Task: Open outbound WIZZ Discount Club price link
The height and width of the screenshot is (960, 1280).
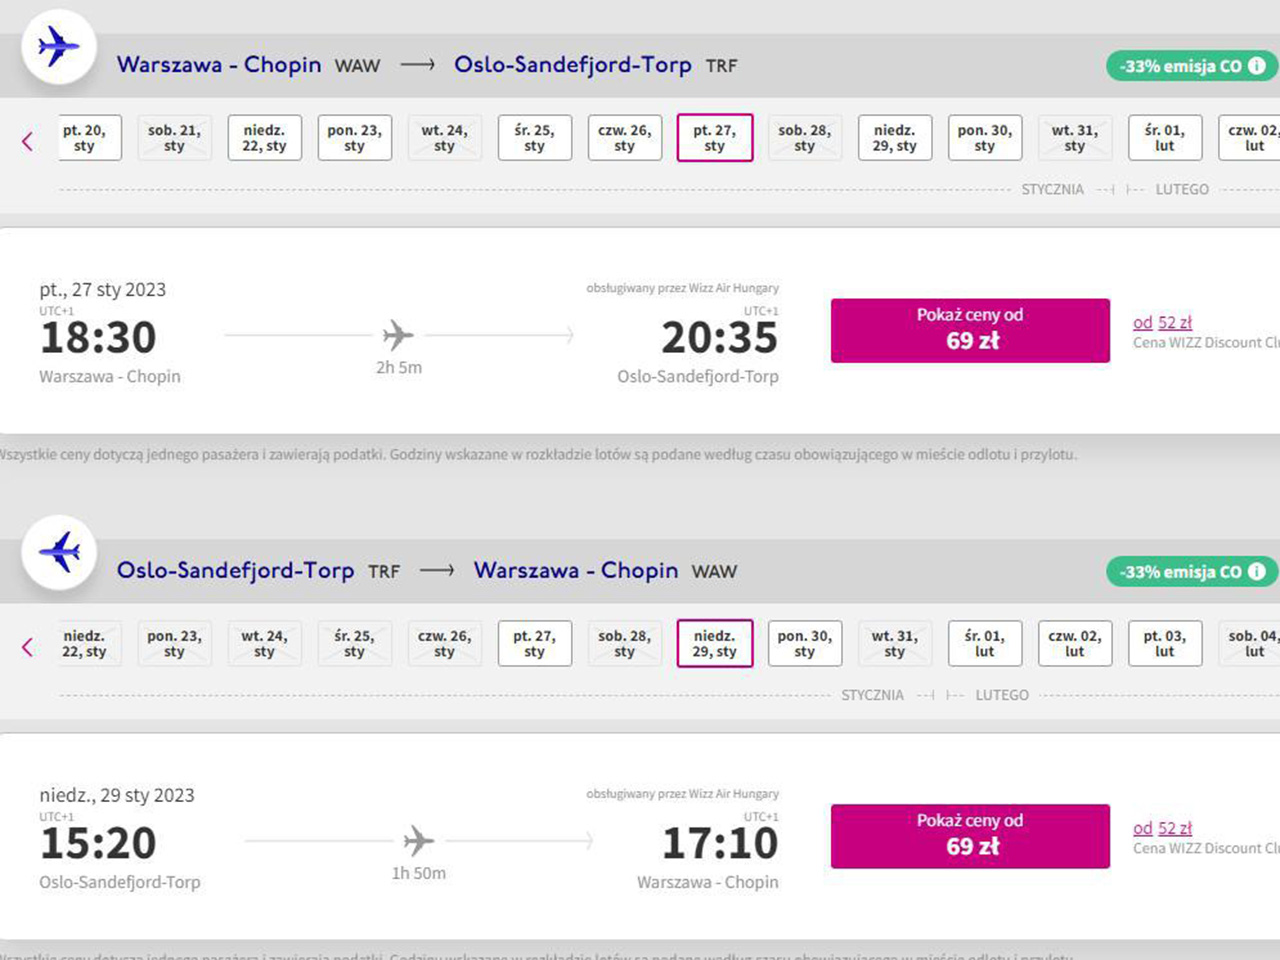Action: tap(1162, 323)
